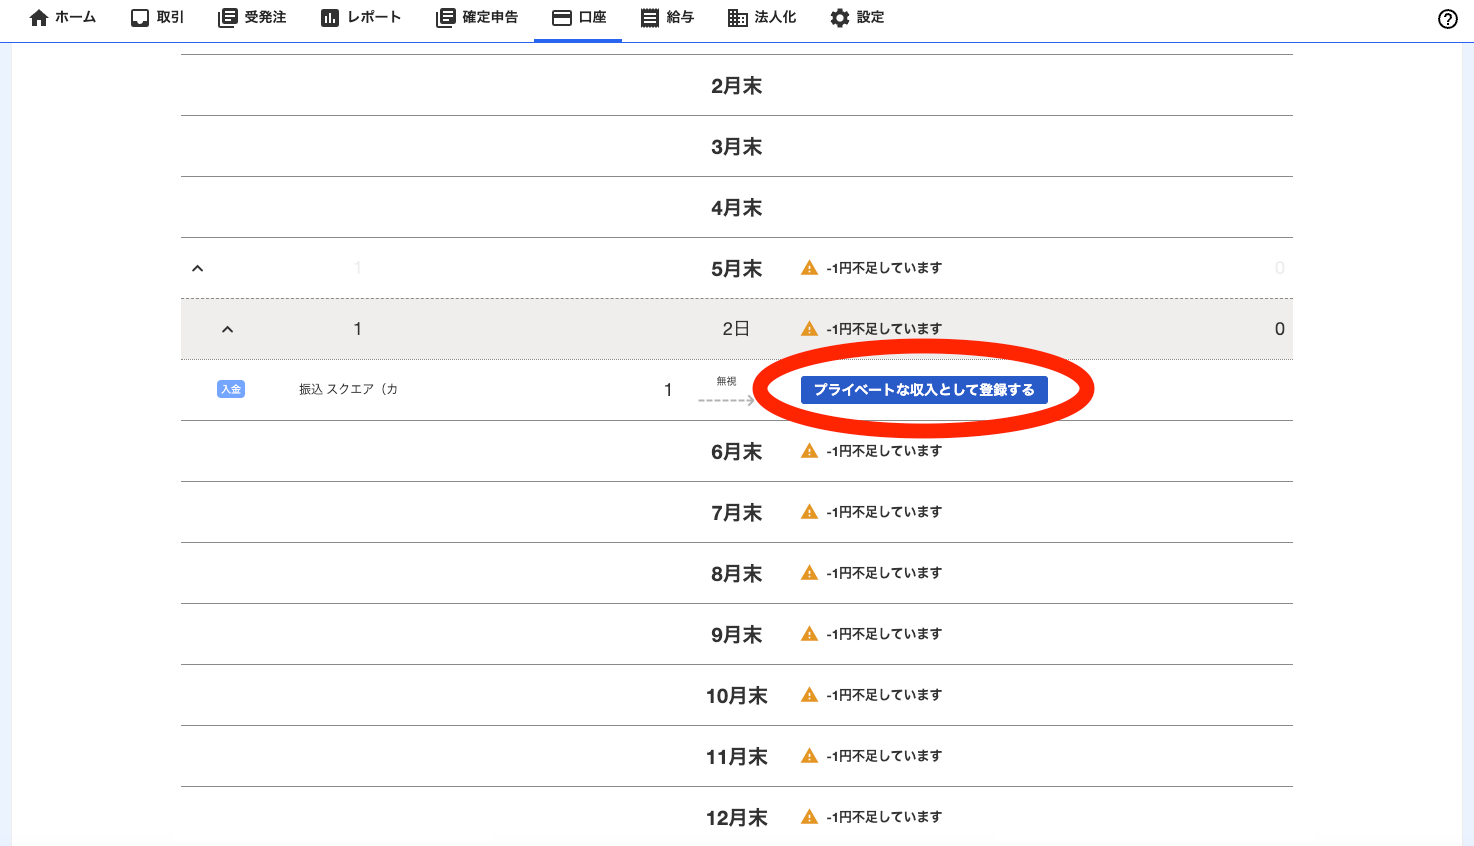This screenshot has width=1474, height=846.
Task: Click the help question mark icon
Action: [x=1447, y=19]
